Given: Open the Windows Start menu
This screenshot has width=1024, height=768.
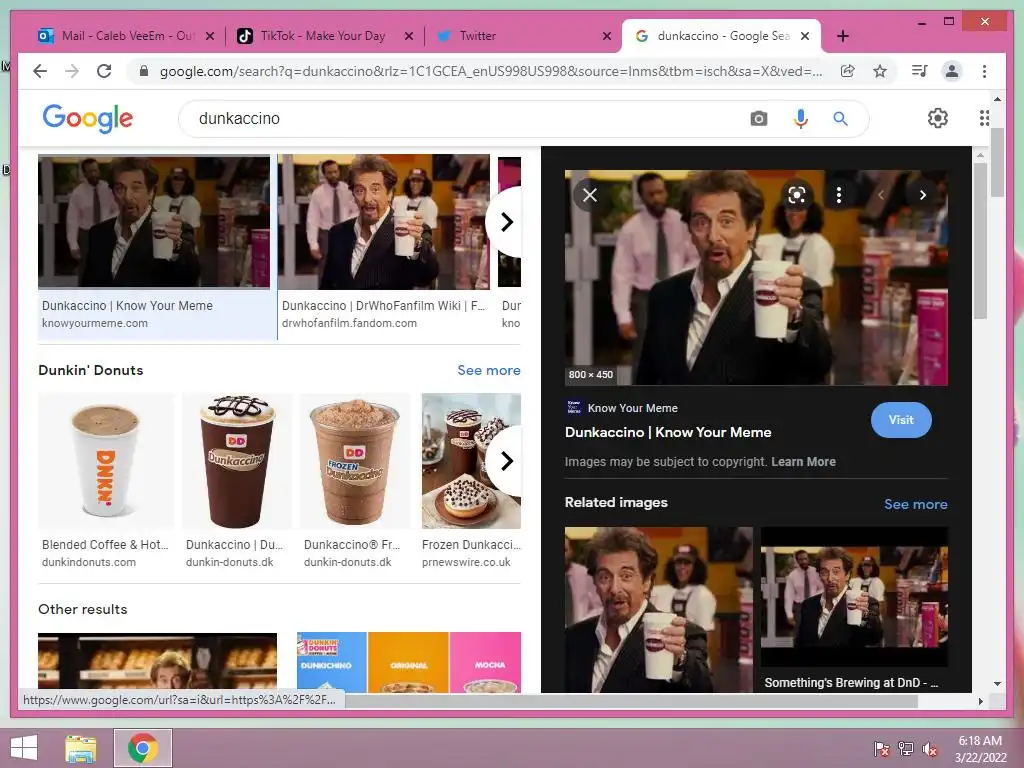Looking at the screenshot, I should pos(24,748).
